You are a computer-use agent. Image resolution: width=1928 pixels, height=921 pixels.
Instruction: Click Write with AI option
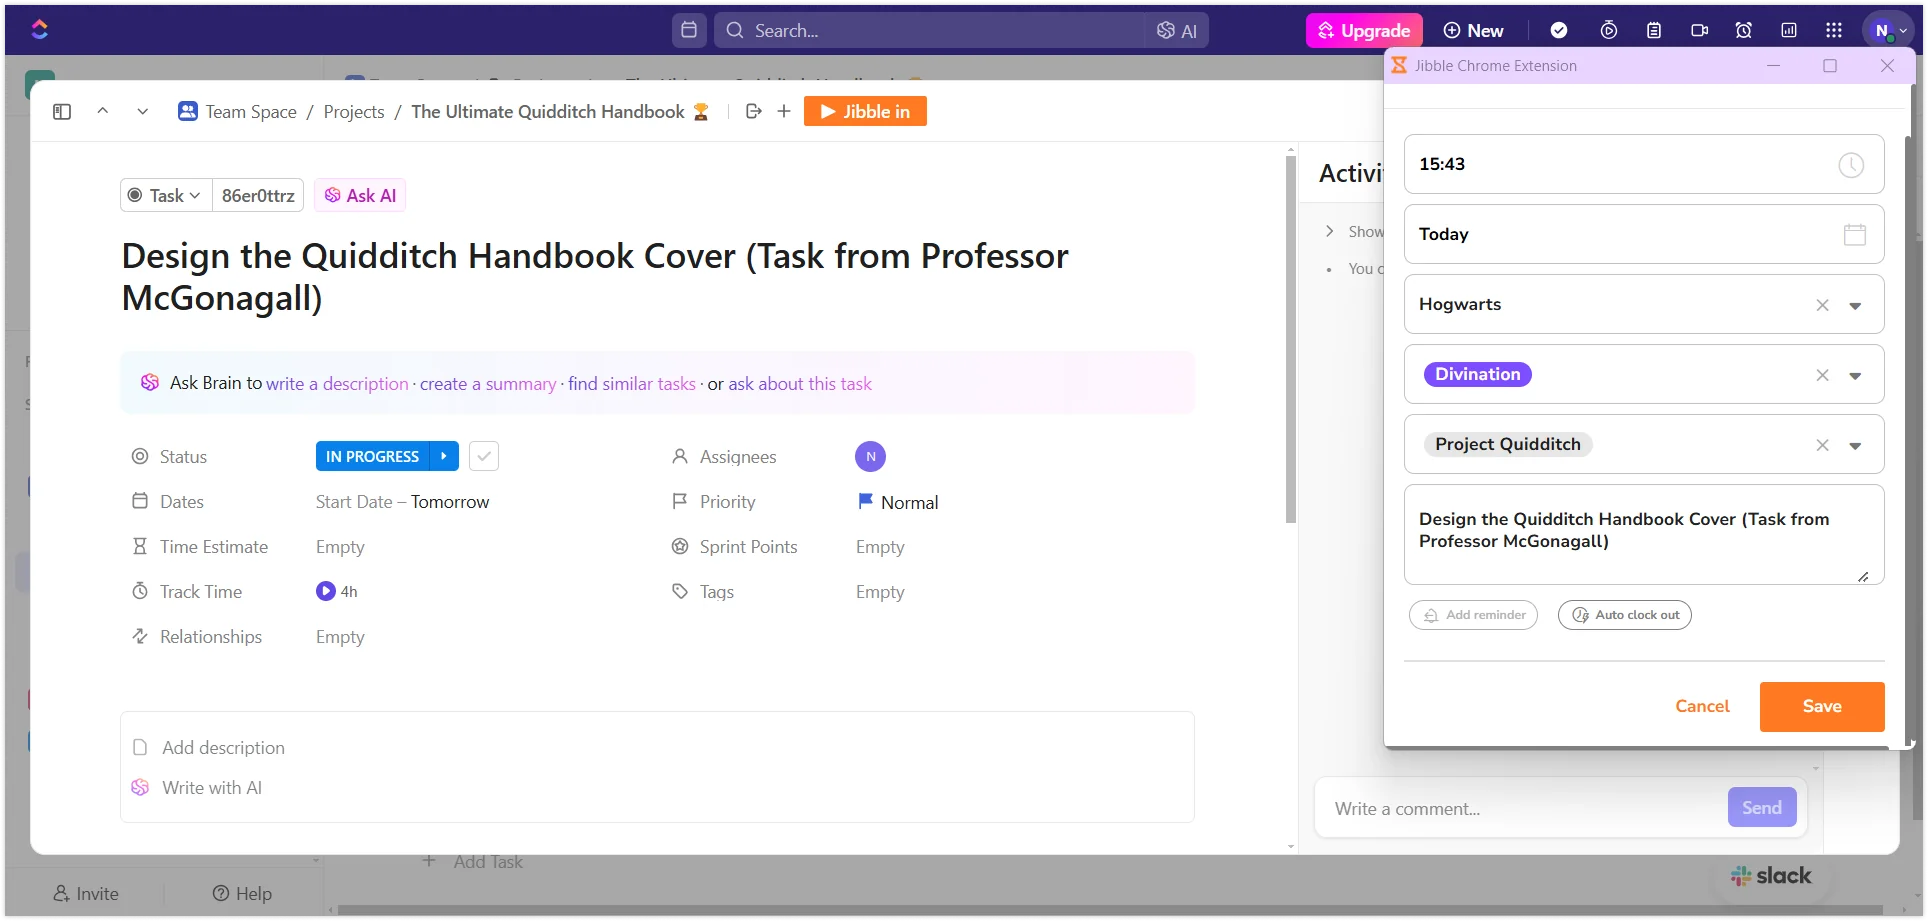coord(212,787)
